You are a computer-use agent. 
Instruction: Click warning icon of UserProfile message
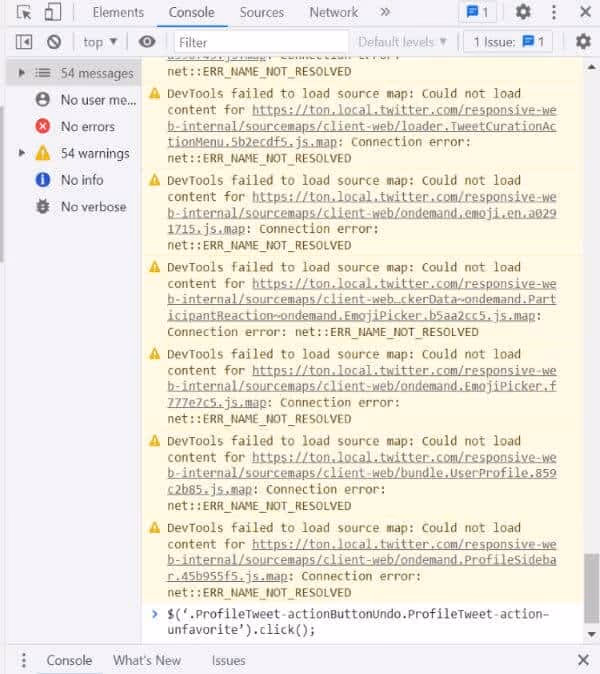point(154,441)
